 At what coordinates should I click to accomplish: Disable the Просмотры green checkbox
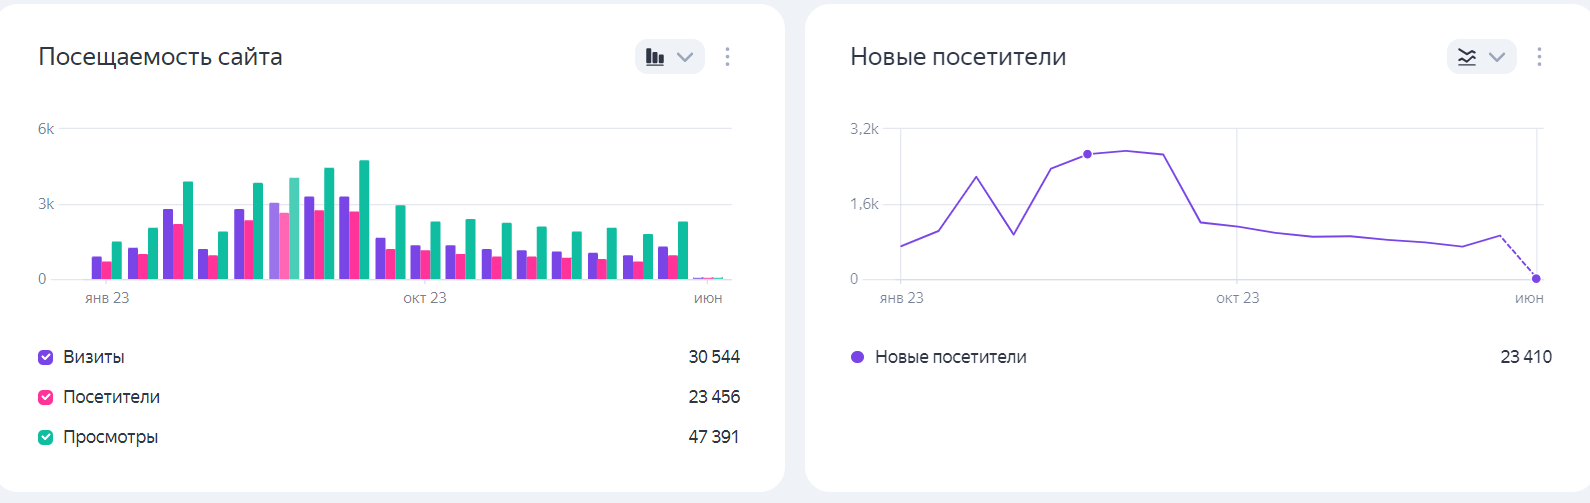click(x=46, y=437)
